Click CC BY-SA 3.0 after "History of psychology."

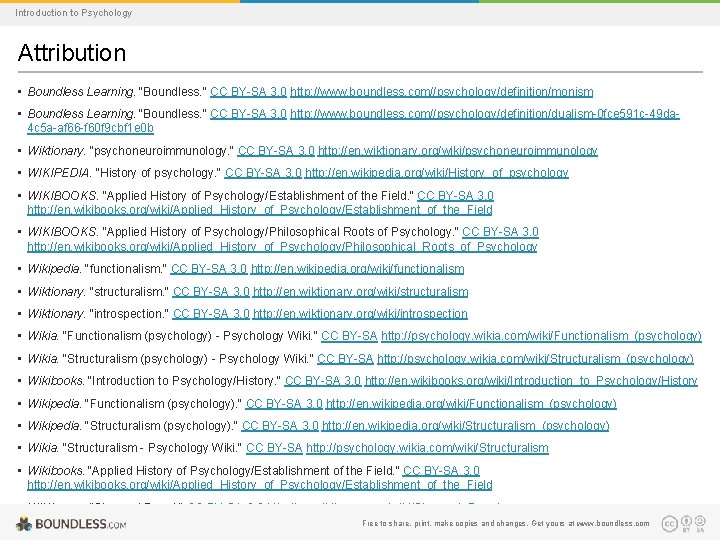point(263,173)
